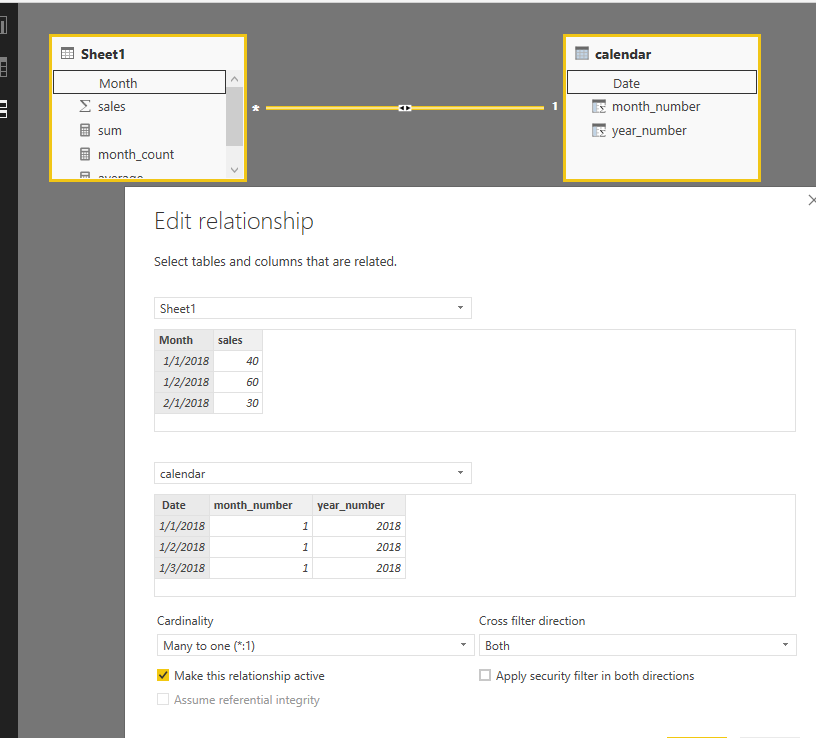Uncheck Make this relationship active
Image resolution: width=816 pixels, height=738 pixels.
point(163,675)
